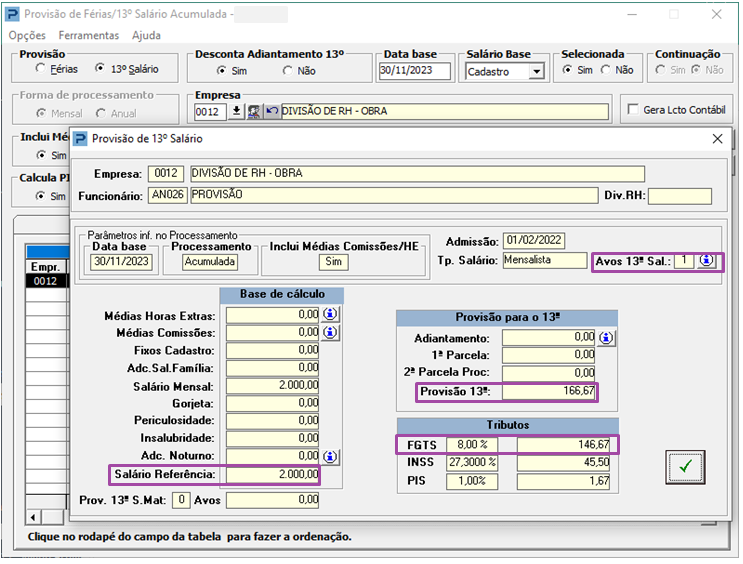Image resolution: width=743 pixels, height=564 pixels.
Task: Click info icon beside Médias Comissões
Action: tap(330, 333)
